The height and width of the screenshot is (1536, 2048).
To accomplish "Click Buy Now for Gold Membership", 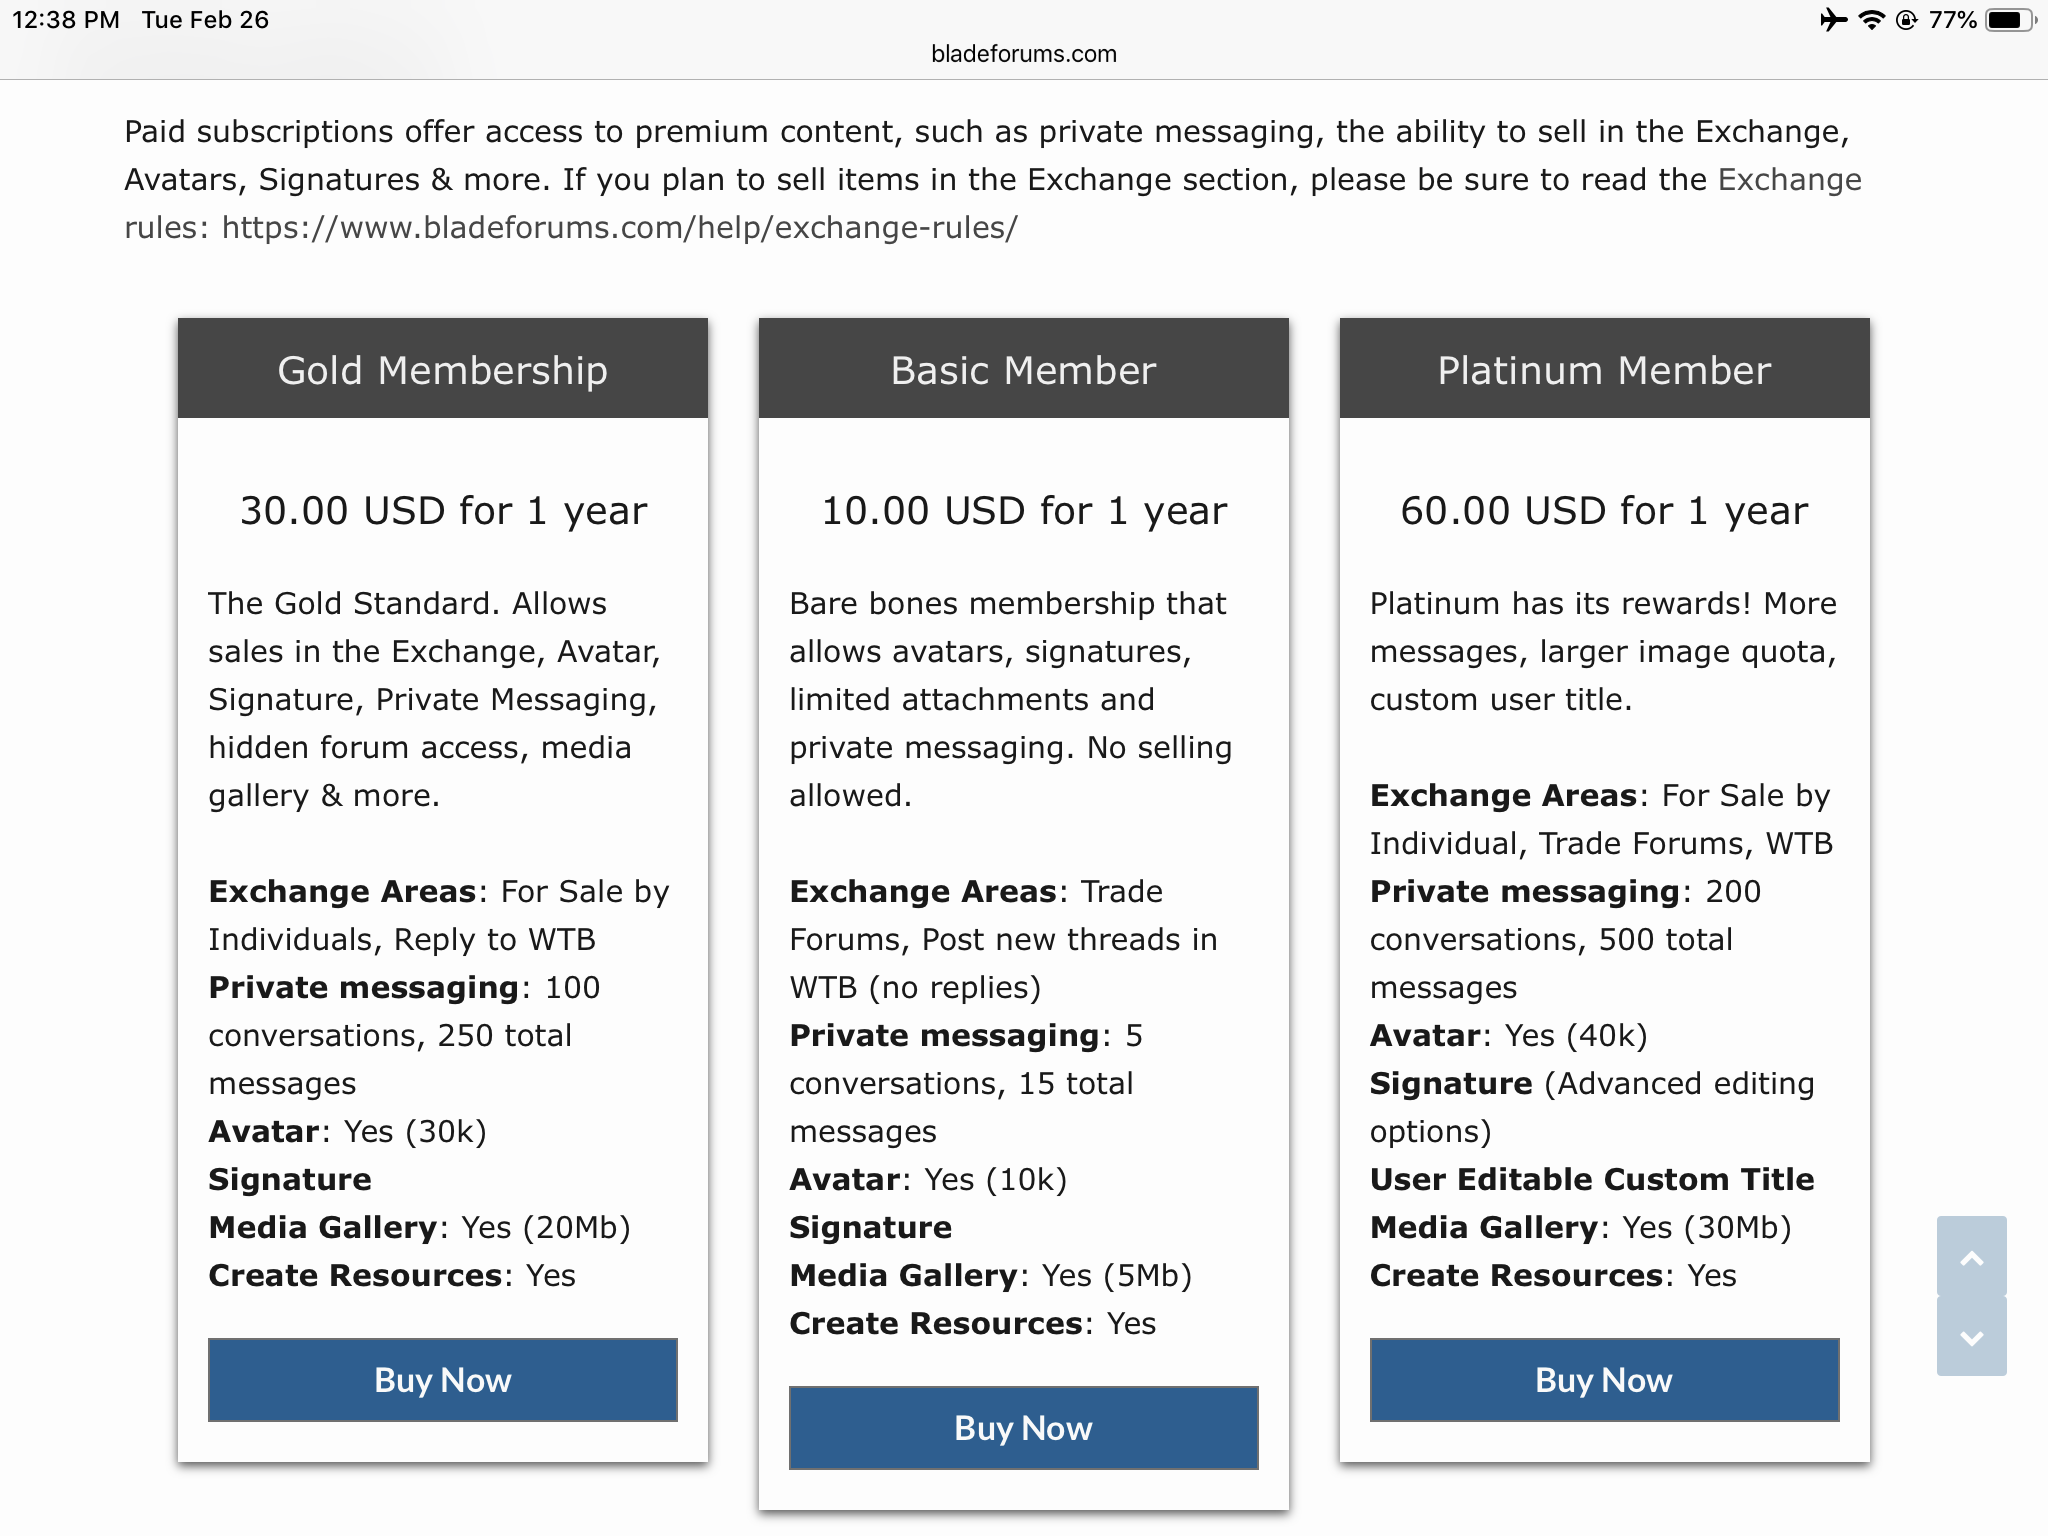I will 442,1380.
